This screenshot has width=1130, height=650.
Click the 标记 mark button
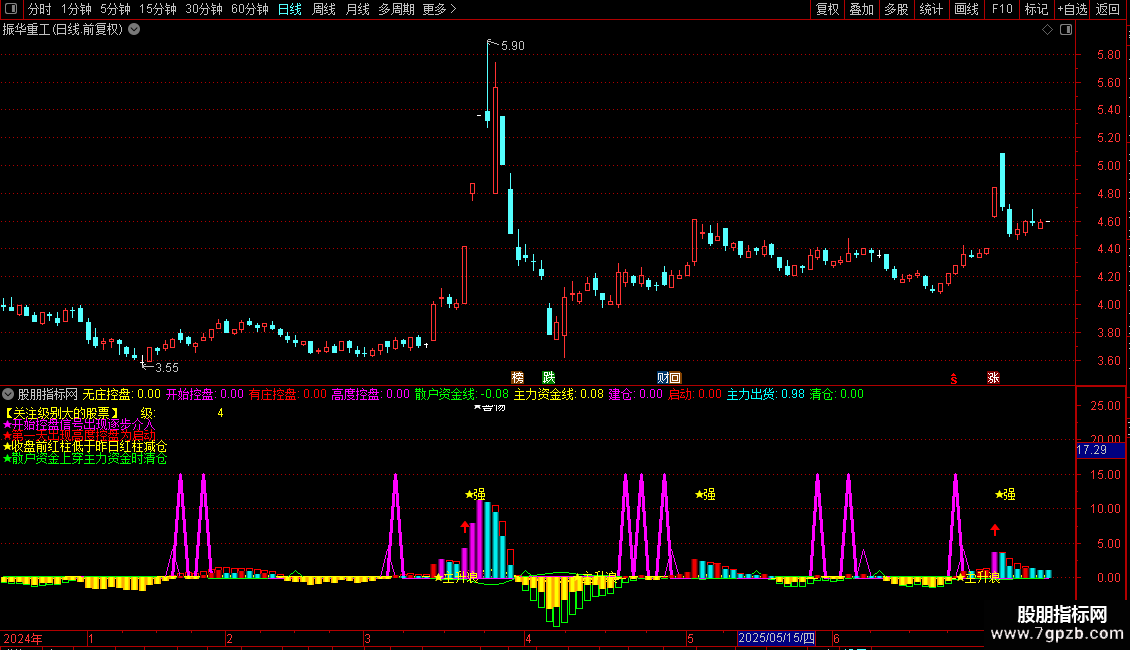(x=1036, y=9)
